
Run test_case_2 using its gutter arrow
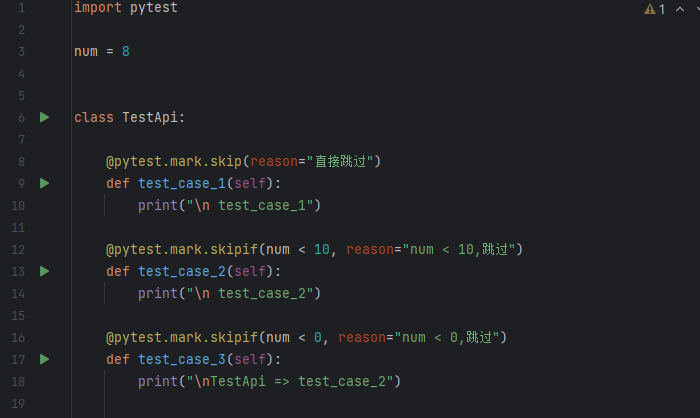point(44,271)
